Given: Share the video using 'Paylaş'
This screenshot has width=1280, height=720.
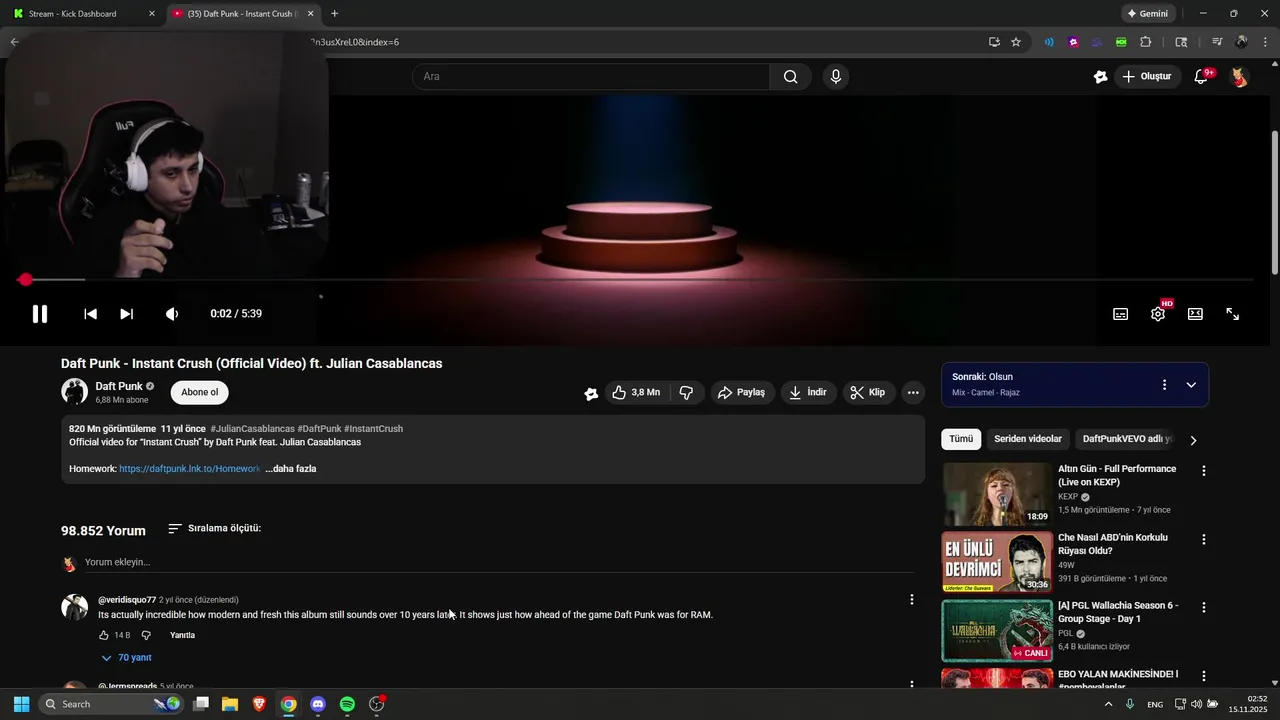Looking at the screenshot, I should point(741,393).
